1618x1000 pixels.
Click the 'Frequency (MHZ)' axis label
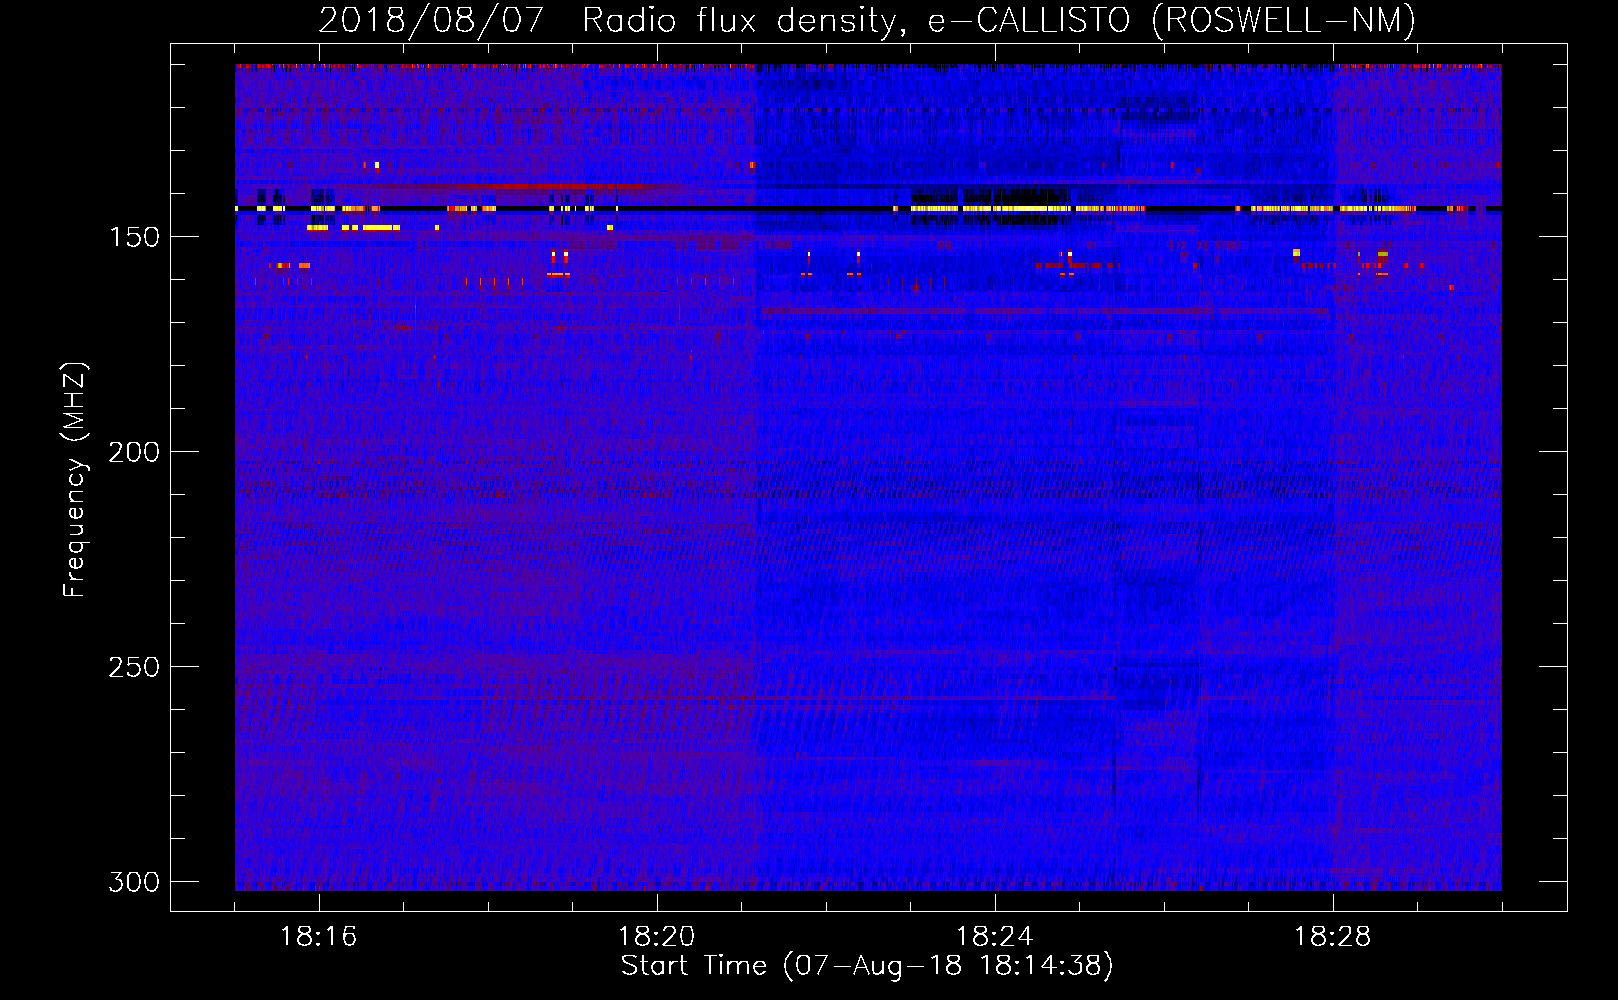click(75, 479)
